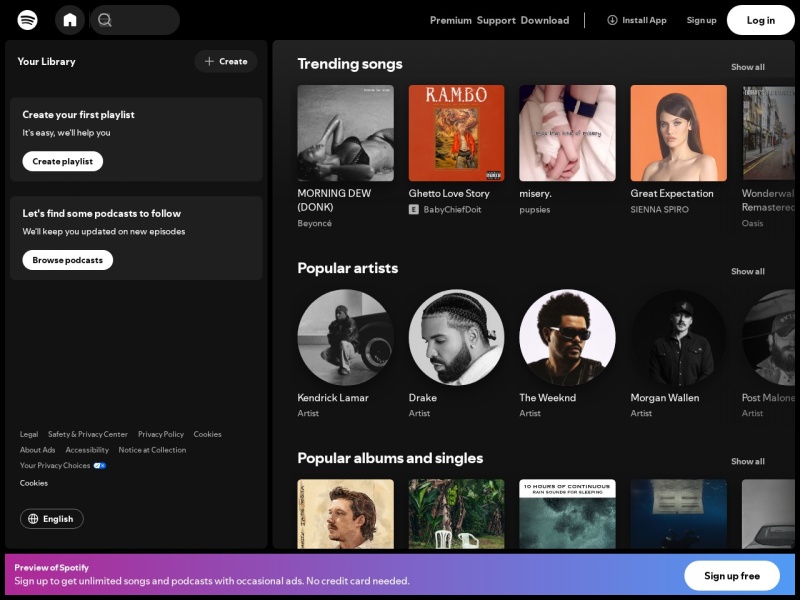Open the Cookies link above English button

click(34, 483)
